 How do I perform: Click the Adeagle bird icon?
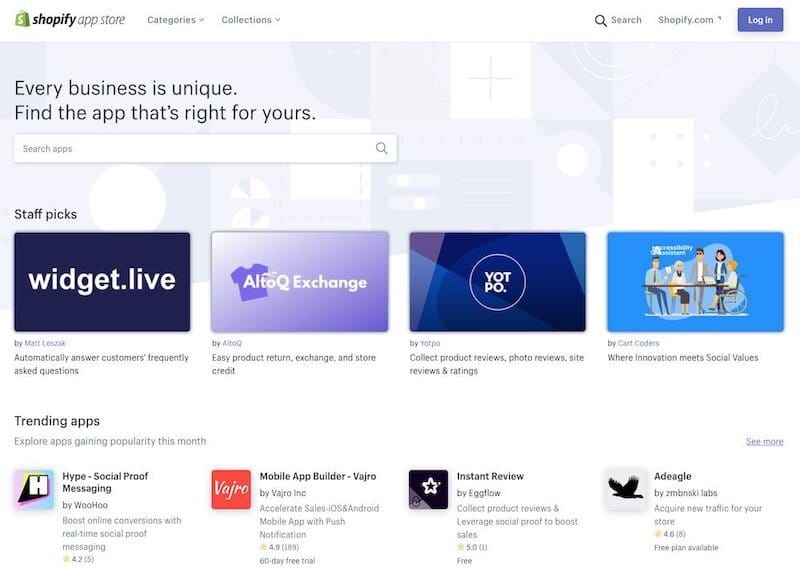pyautogui.click(x=626, y=489)
